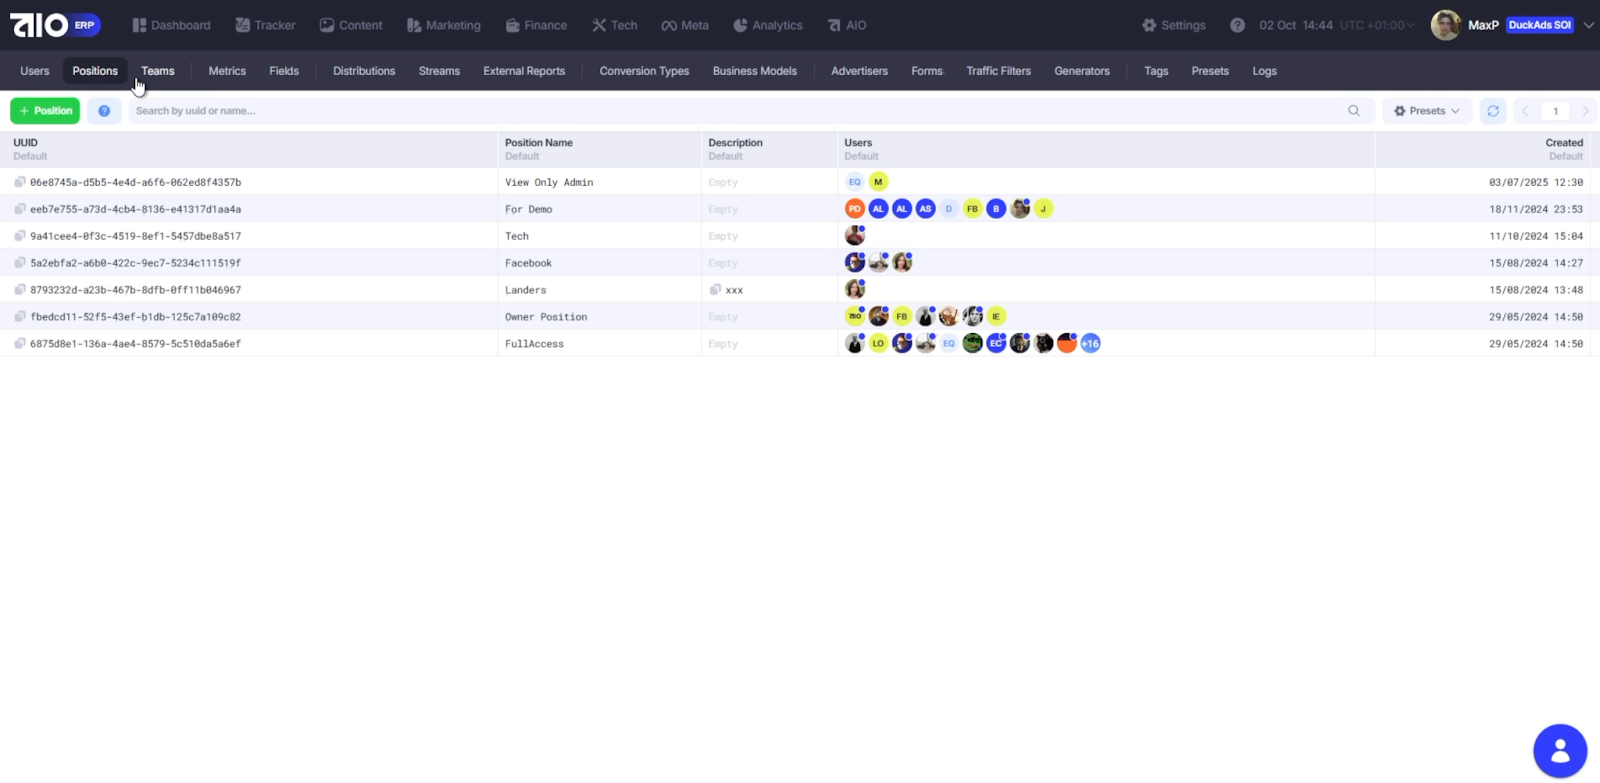Expand the Presets dropdown

point(1427,111)
